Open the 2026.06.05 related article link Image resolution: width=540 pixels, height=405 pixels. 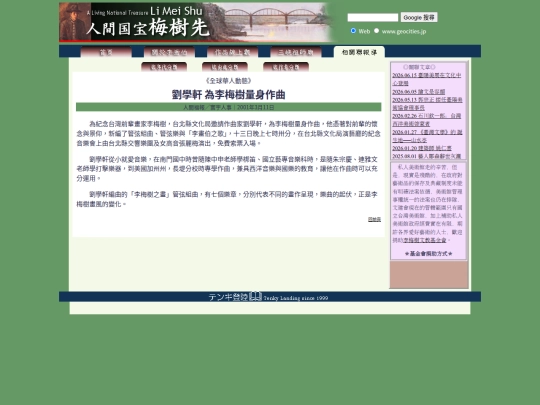coord(418,92)
